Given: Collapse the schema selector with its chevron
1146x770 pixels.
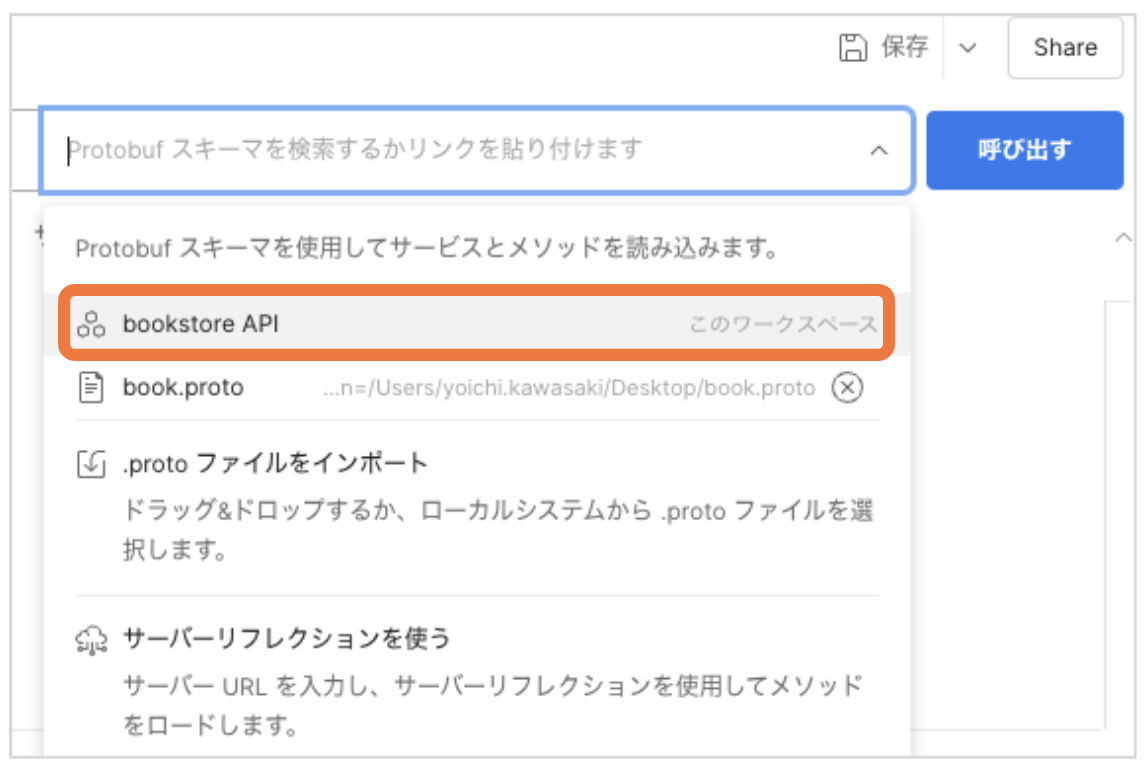Looking at the screenshot, I should click(879, 151).
